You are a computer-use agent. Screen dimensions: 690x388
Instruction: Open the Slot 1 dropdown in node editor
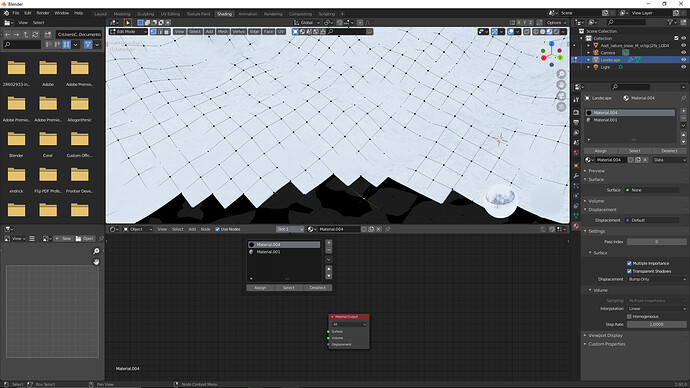[x=290, y=229]
